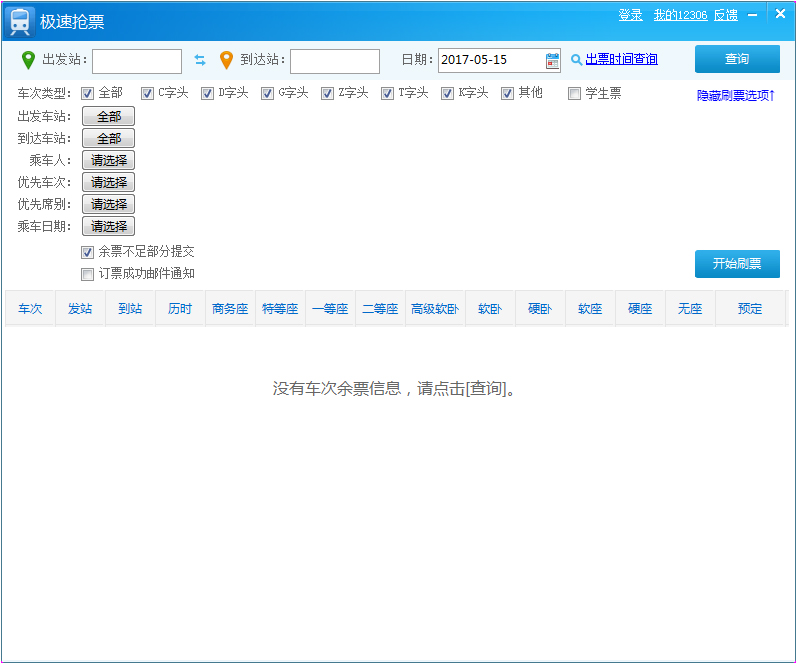Toggle the 全部 train type checkbox

[88, 94]
